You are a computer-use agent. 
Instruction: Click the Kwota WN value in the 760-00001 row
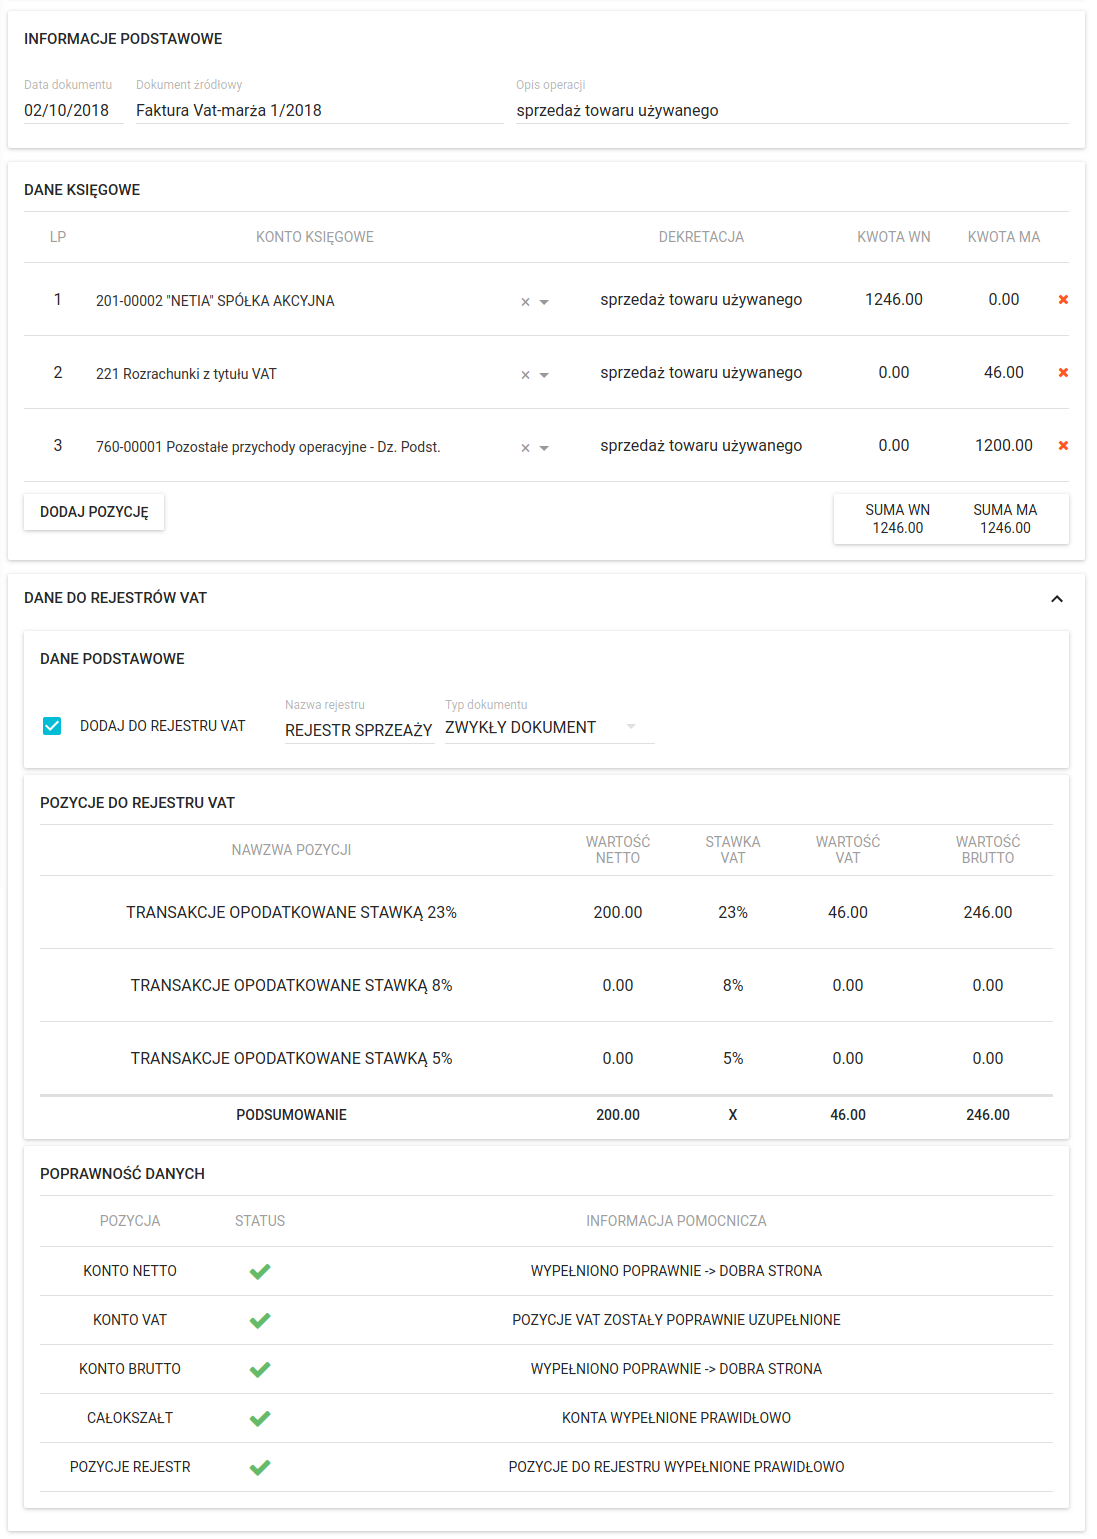point(894,446)
